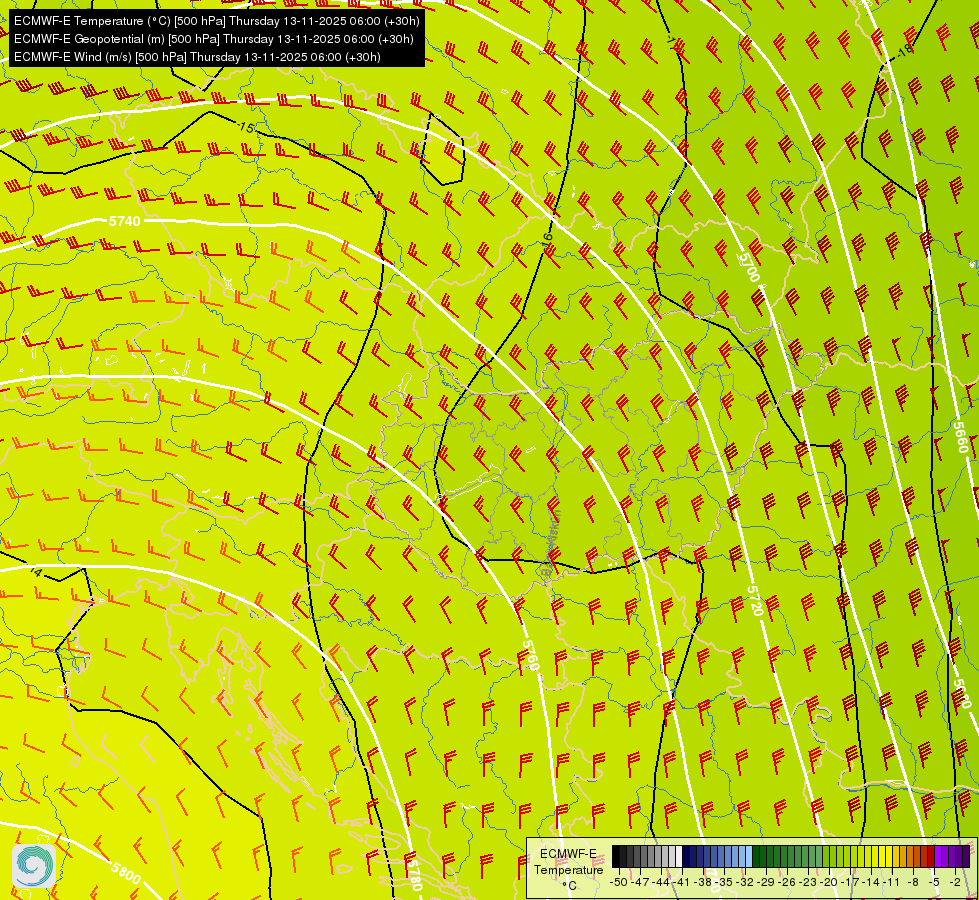Pick the bright yellow swatch above -14
The height and width of the screenshot is (900, 979).
tap(875, 856)
